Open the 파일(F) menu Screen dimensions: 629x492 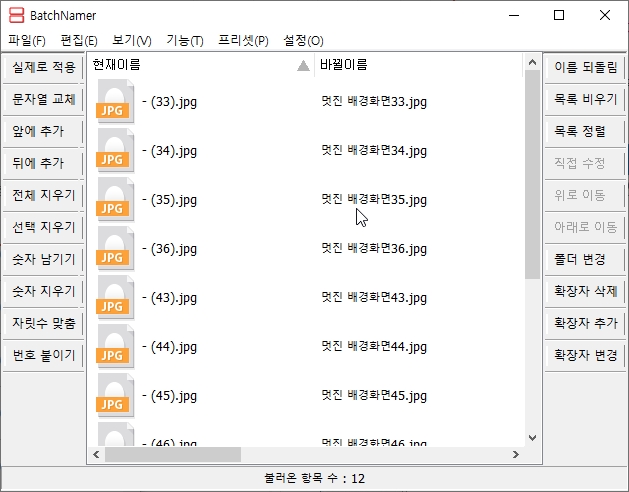click(x=27, y=40)
